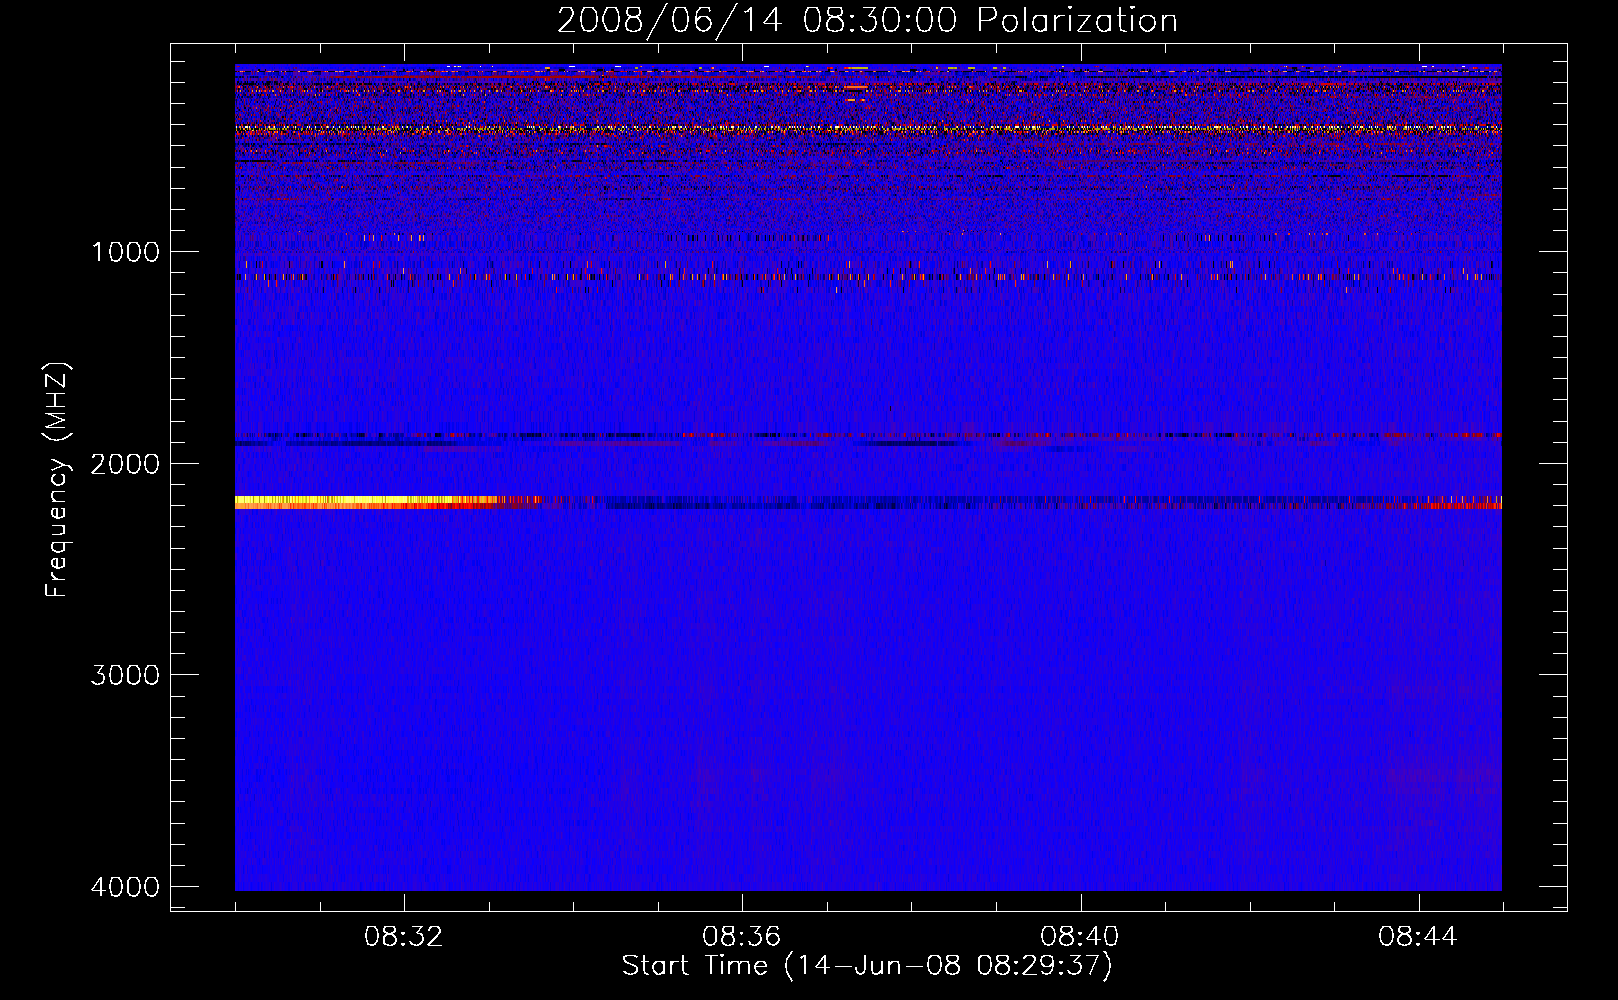Click the '2000' frequency tick label

point(125,463)
